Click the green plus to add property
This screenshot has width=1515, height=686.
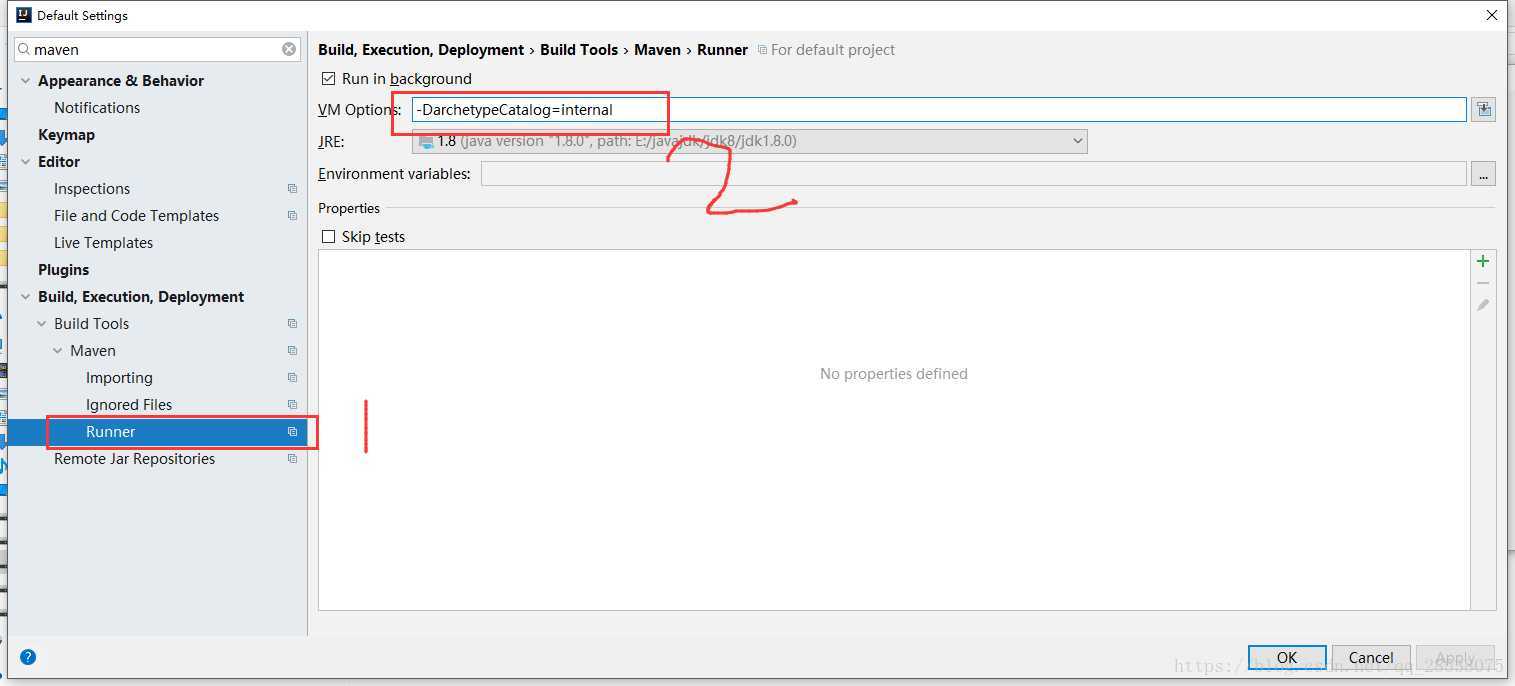(x=1483, y=261)
